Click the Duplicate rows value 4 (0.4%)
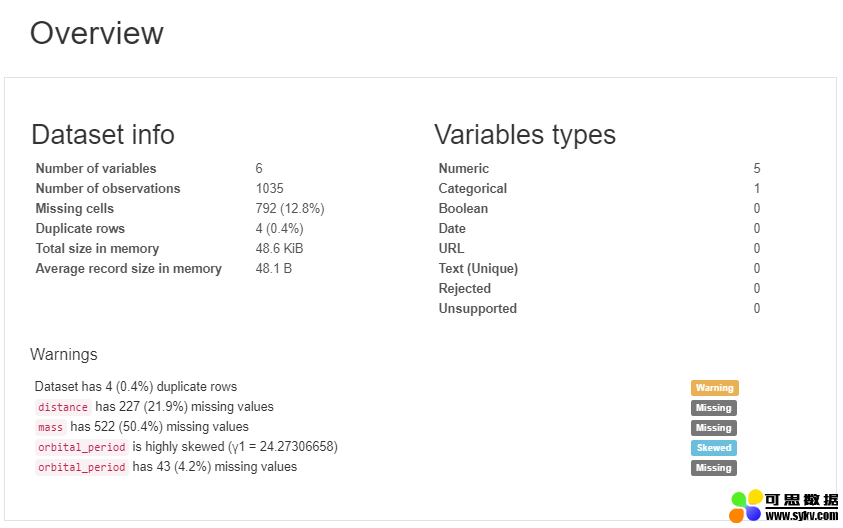Viewport: 843px width, 528px height. point(280,229)
